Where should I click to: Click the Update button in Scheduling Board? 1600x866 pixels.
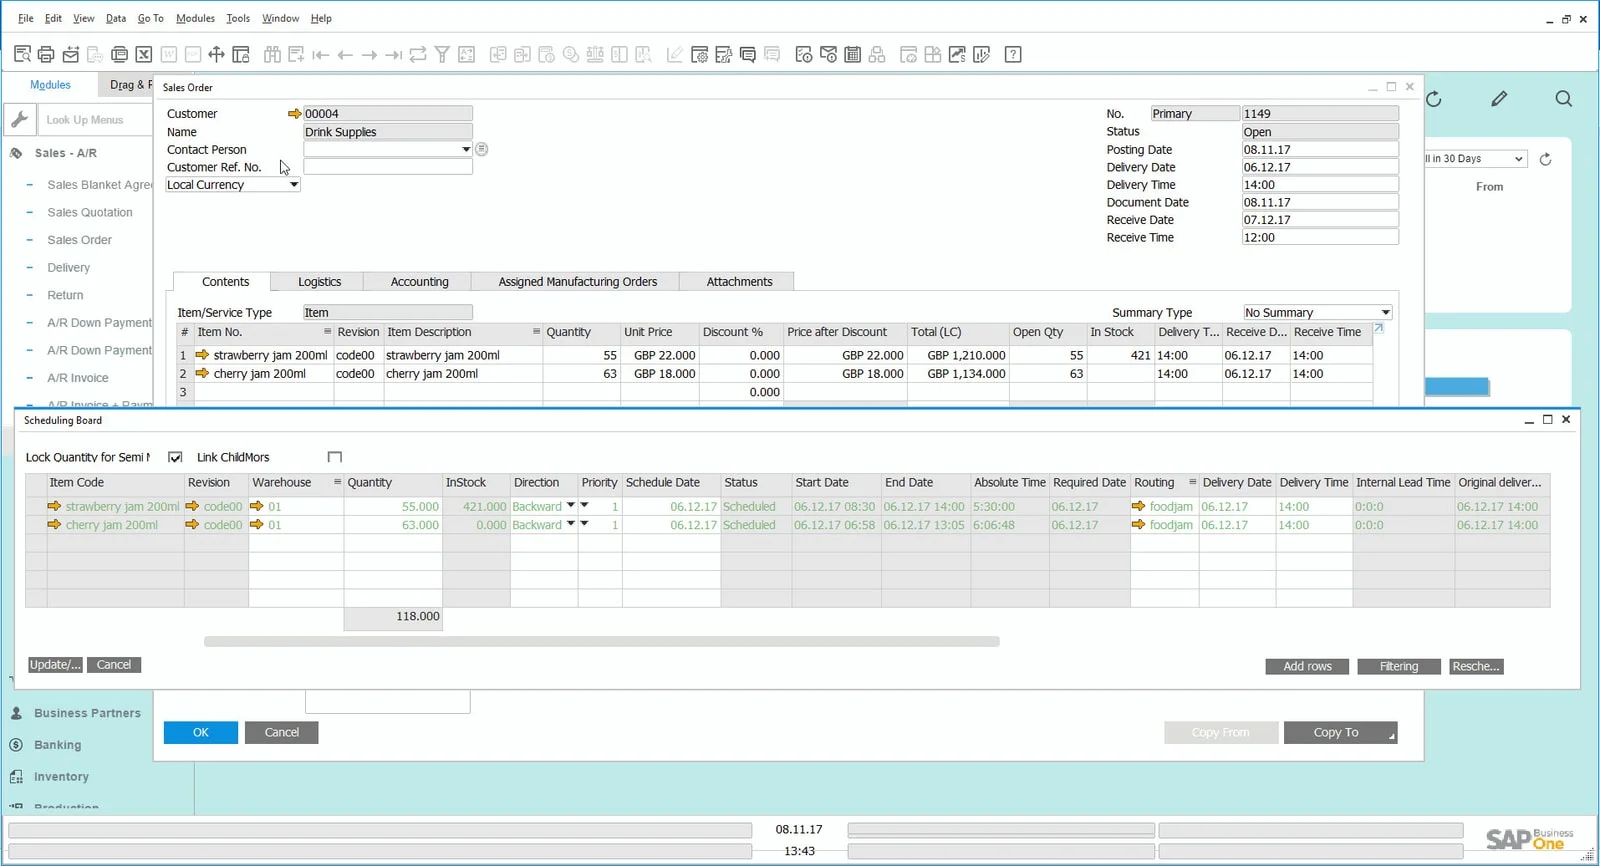[54, 665]
